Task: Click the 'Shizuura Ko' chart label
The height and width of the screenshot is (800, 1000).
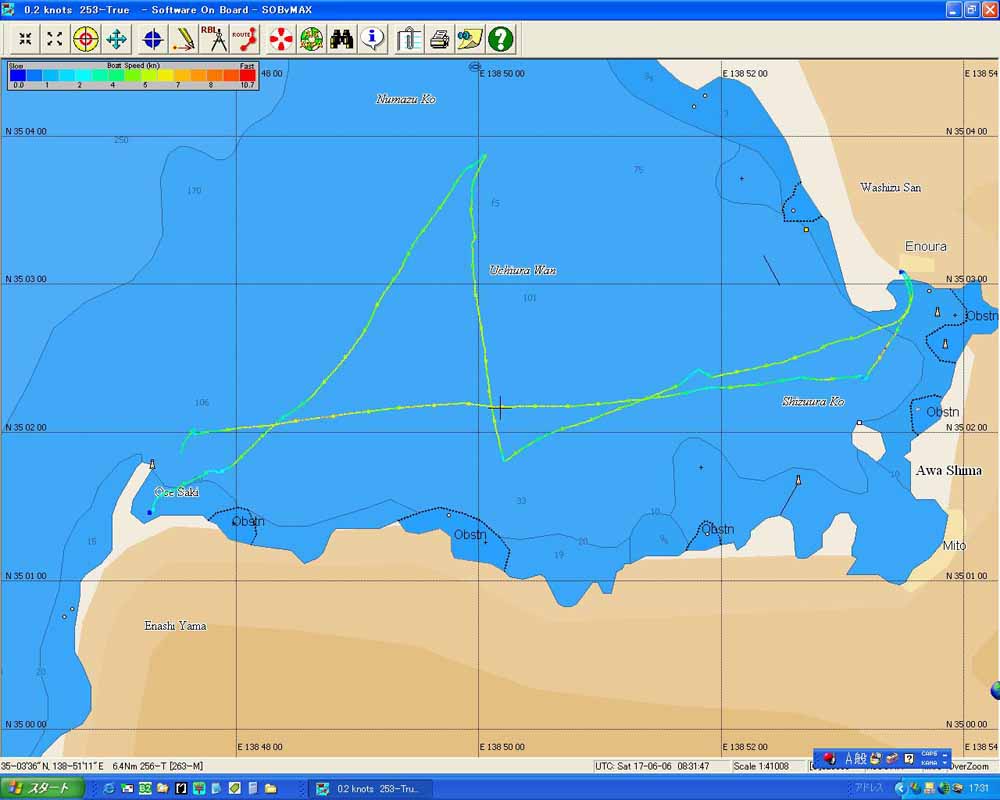Action: pos(813,401)
